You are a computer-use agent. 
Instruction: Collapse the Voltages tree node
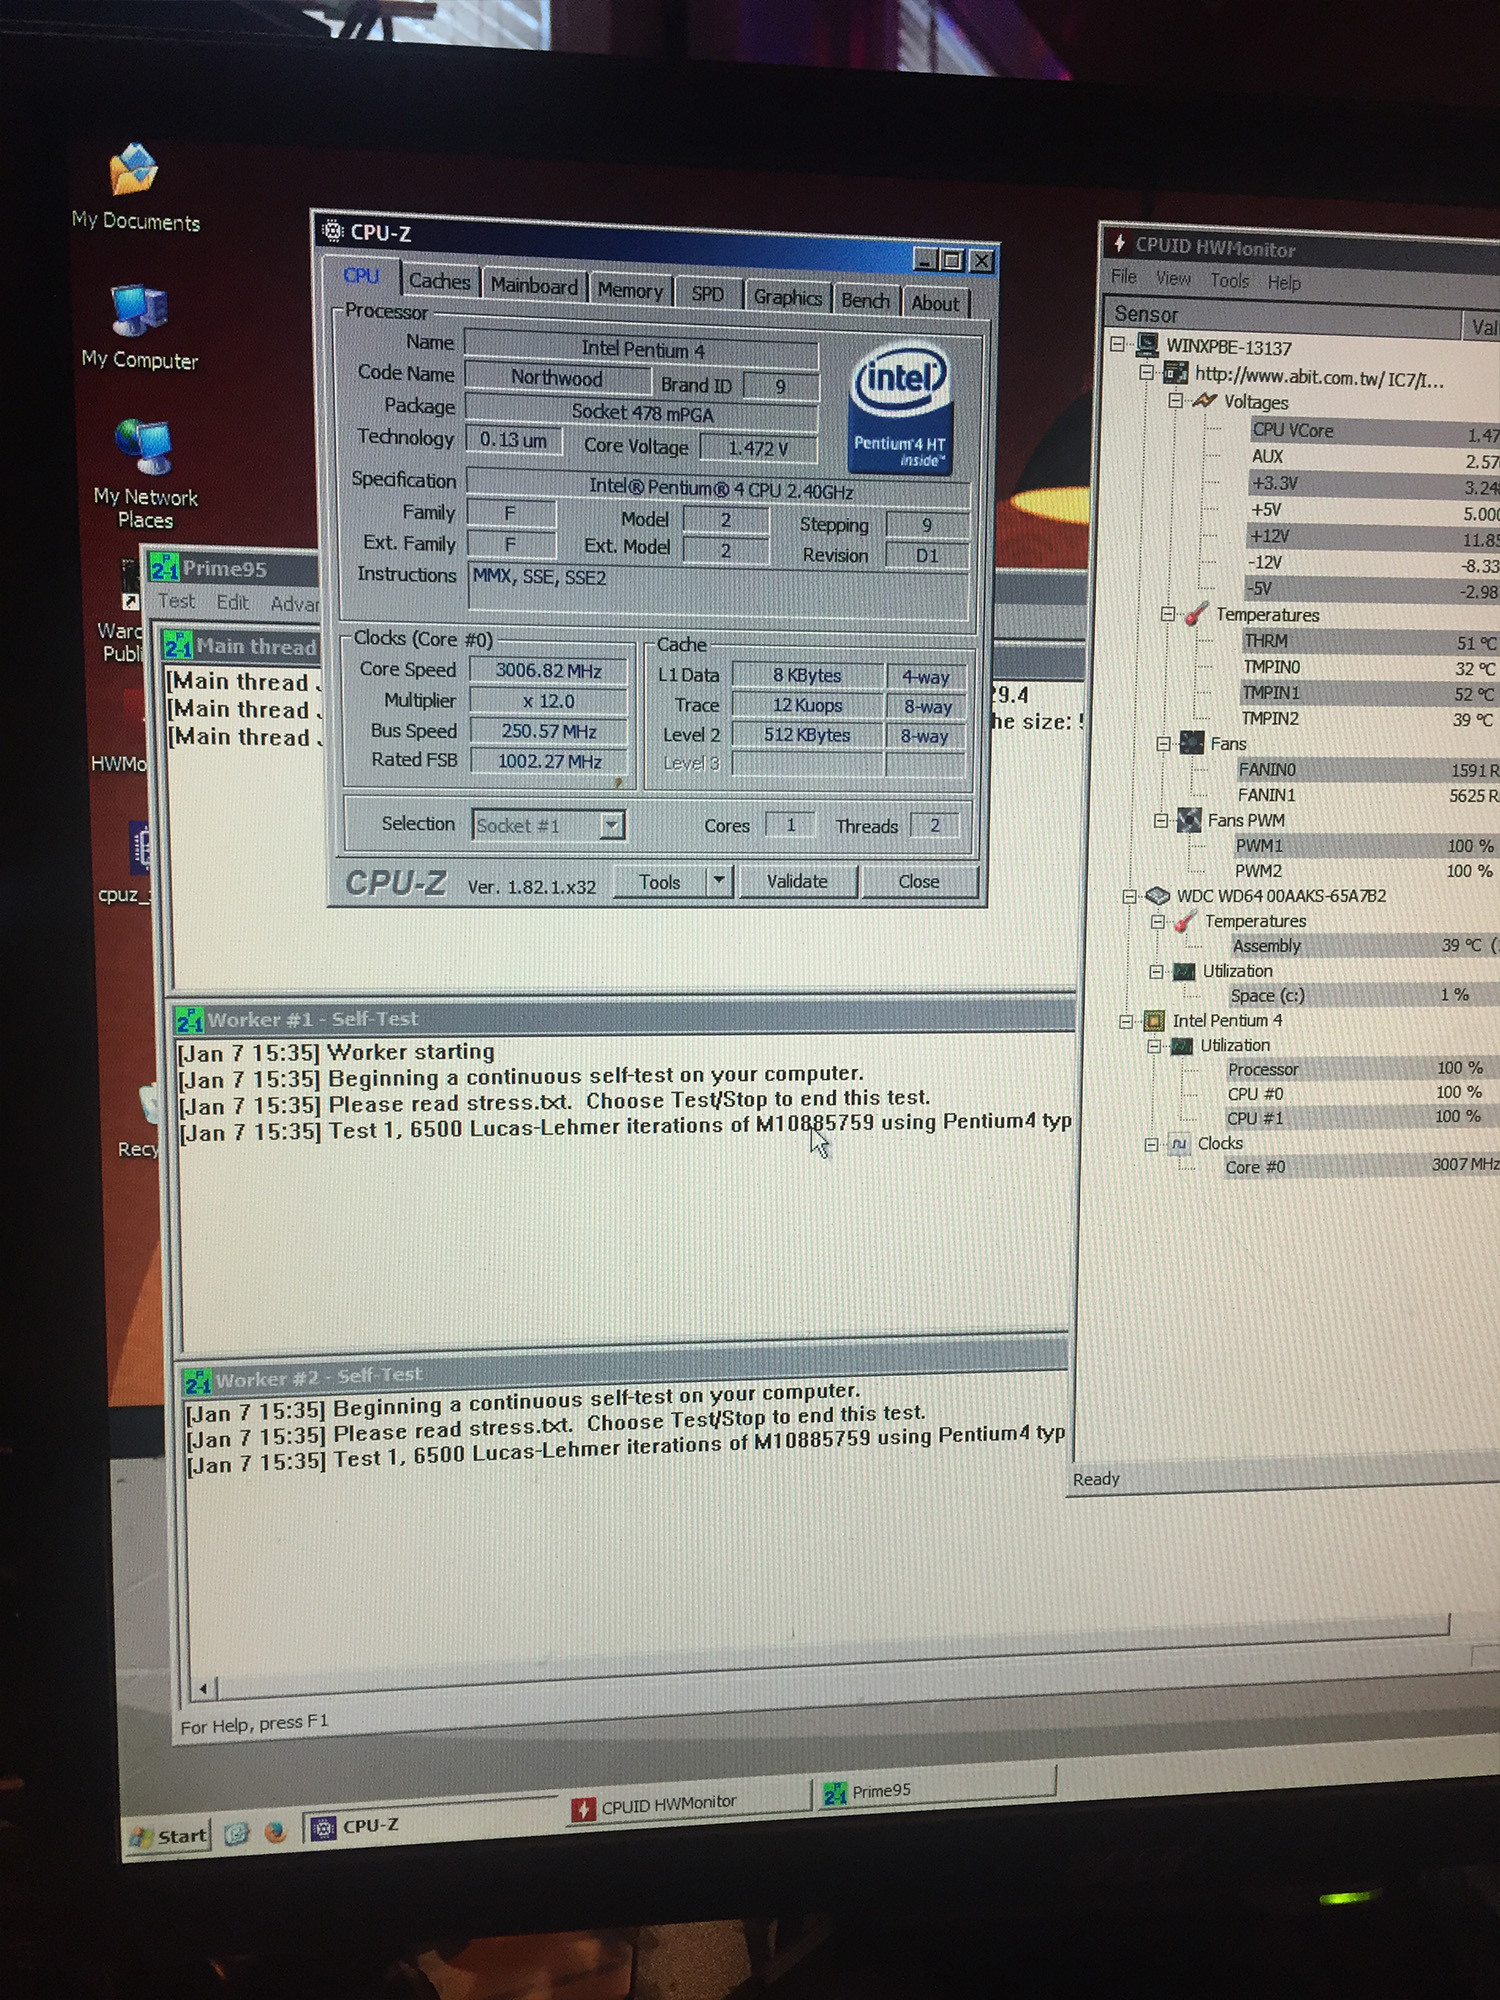(x=1176, y=401)
